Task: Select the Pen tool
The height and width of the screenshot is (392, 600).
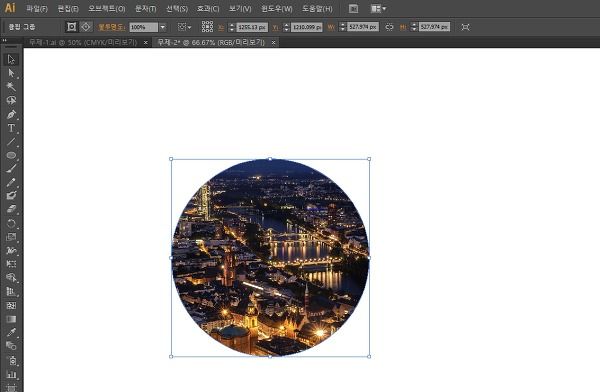Action: (11, 114)
